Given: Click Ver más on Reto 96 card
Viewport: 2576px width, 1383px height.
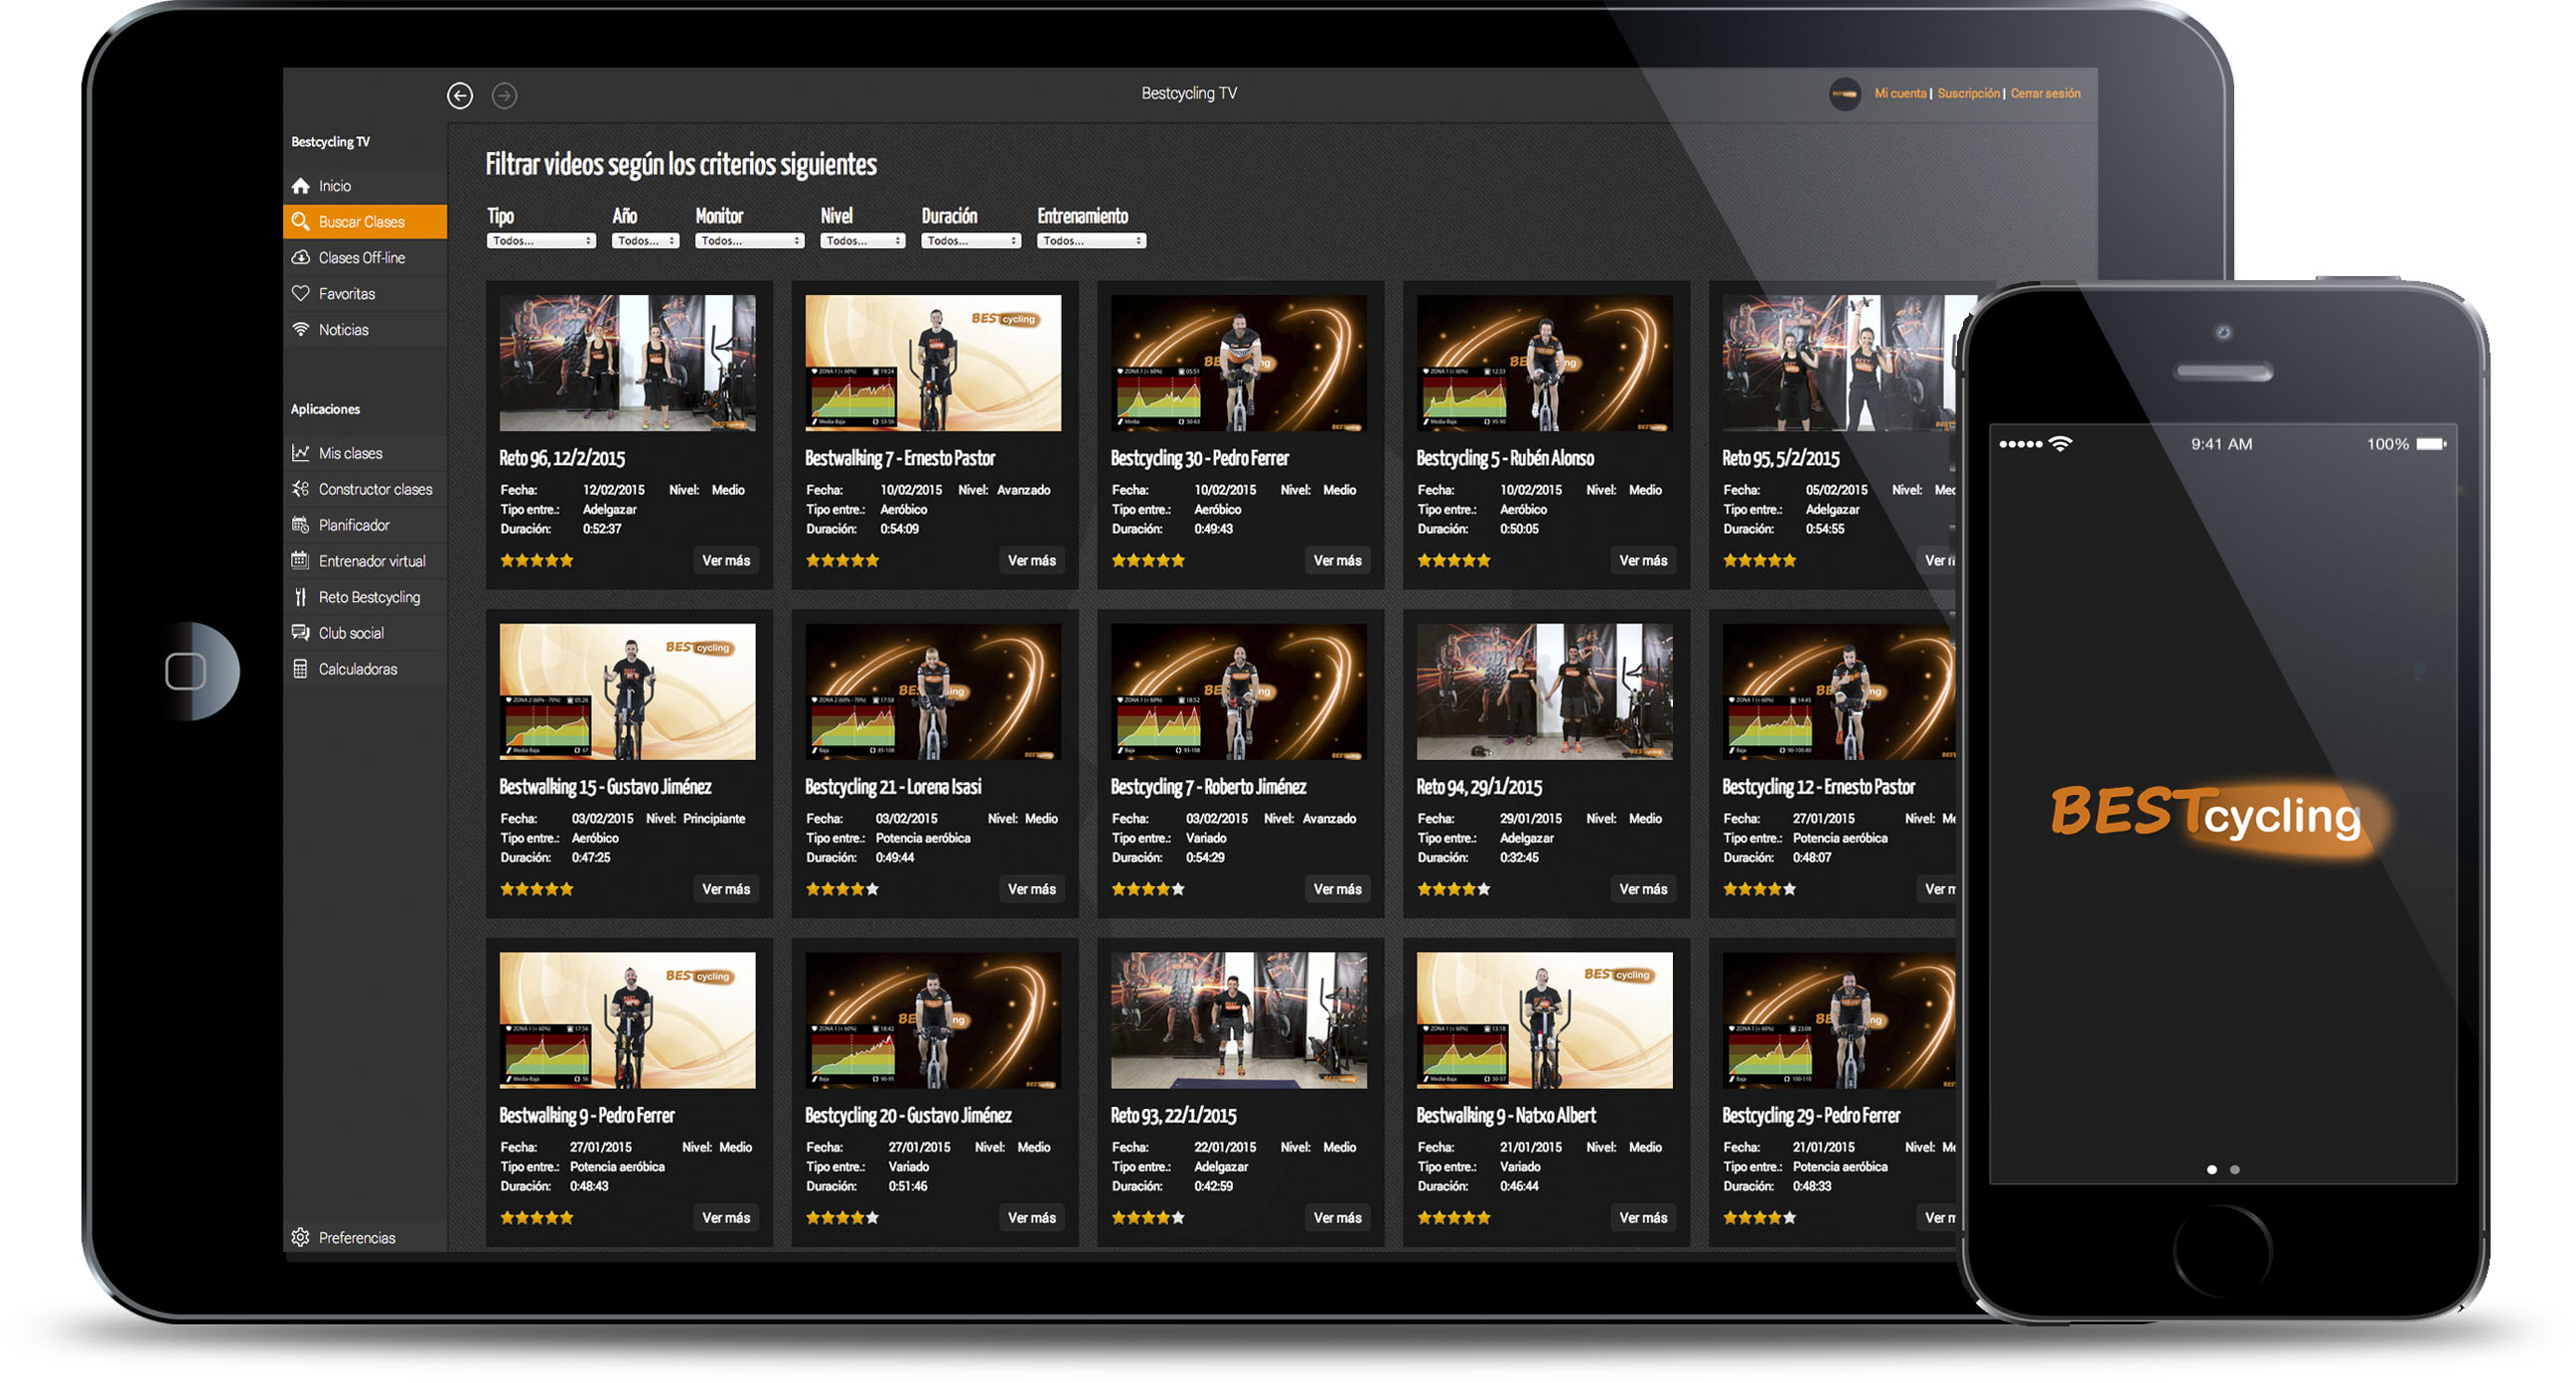Looking at the screenshot, I should click(725, 561).
